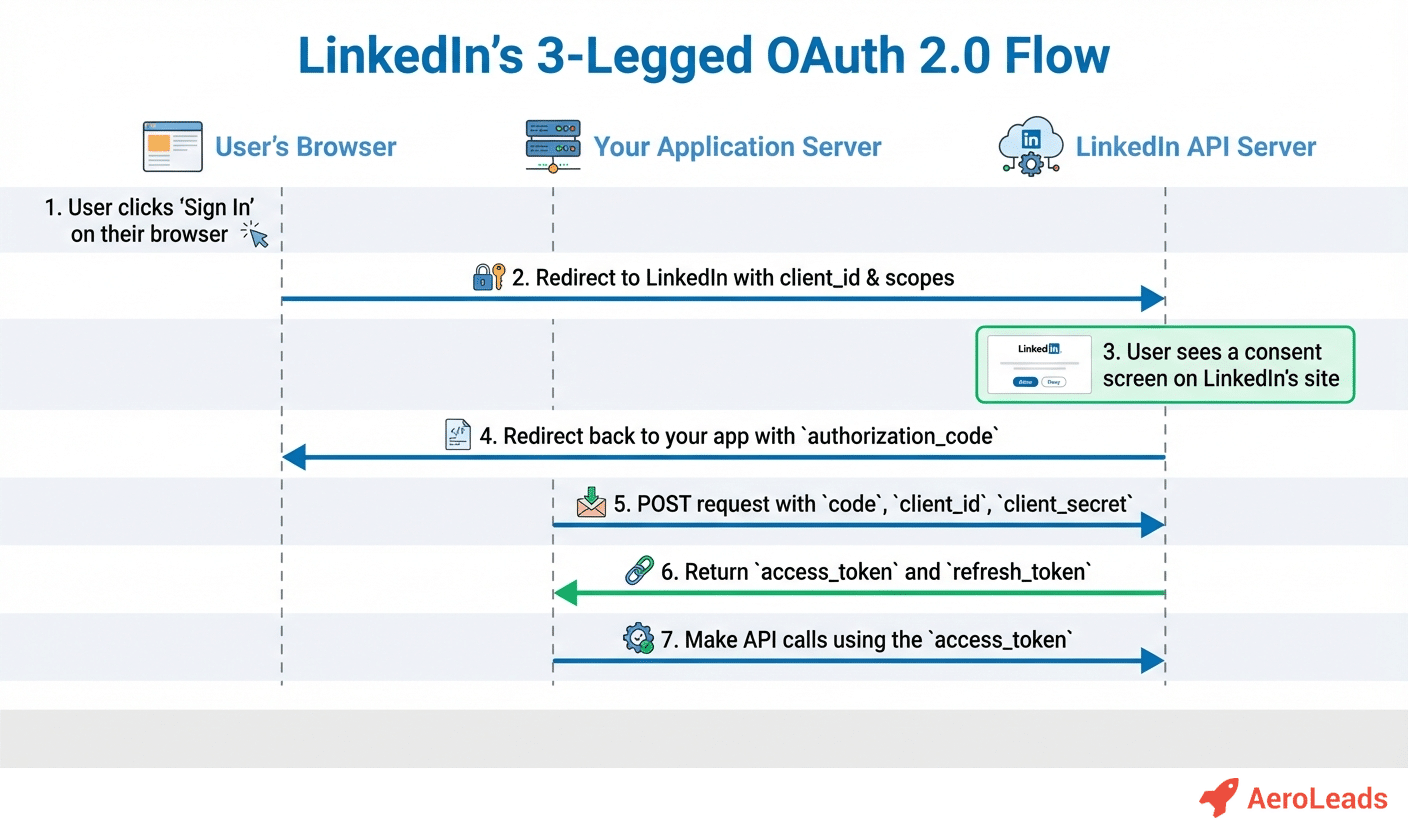
Task: Click the LinkedIn's 3-Legged OAuth 2.0 Flow title
Action: coord(704,55)
